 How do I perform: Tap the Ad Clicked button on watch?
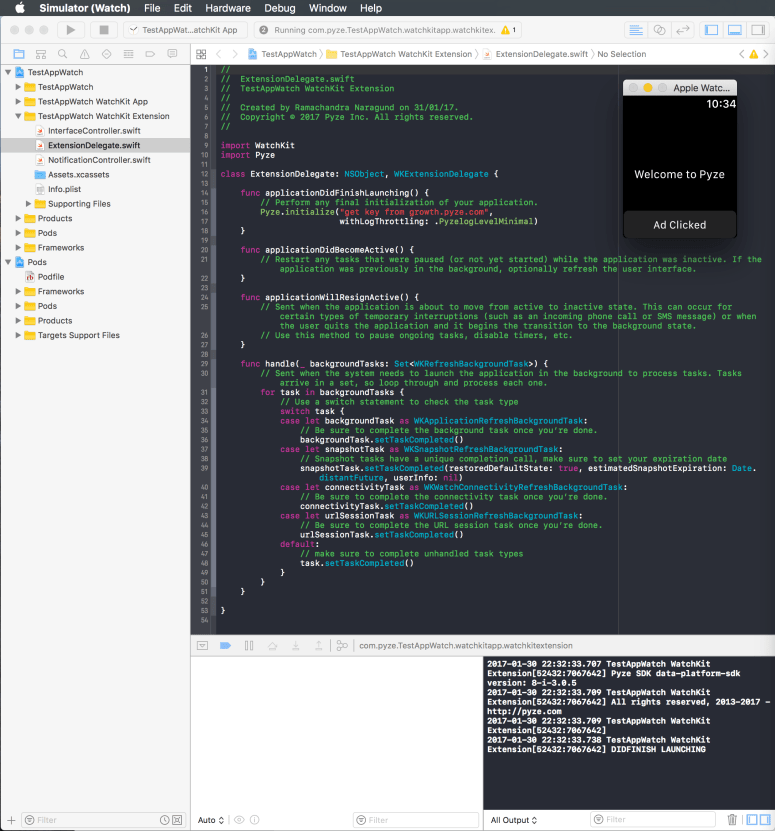(x=679, y=225)
